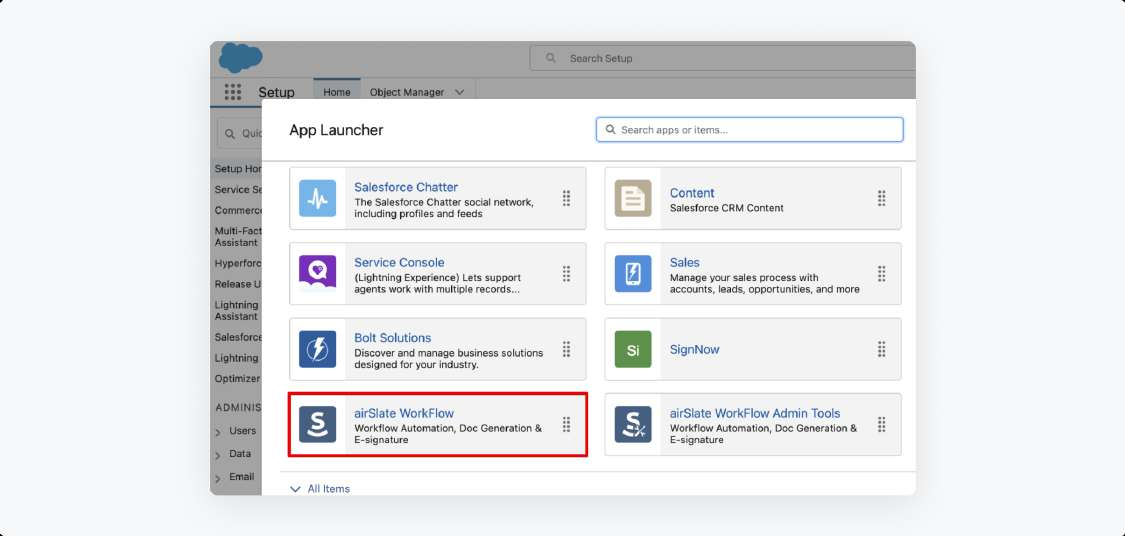Screen dimensions: 1125x536
Task: Click the Service Console app icon
Action: (x=317, y=273)
